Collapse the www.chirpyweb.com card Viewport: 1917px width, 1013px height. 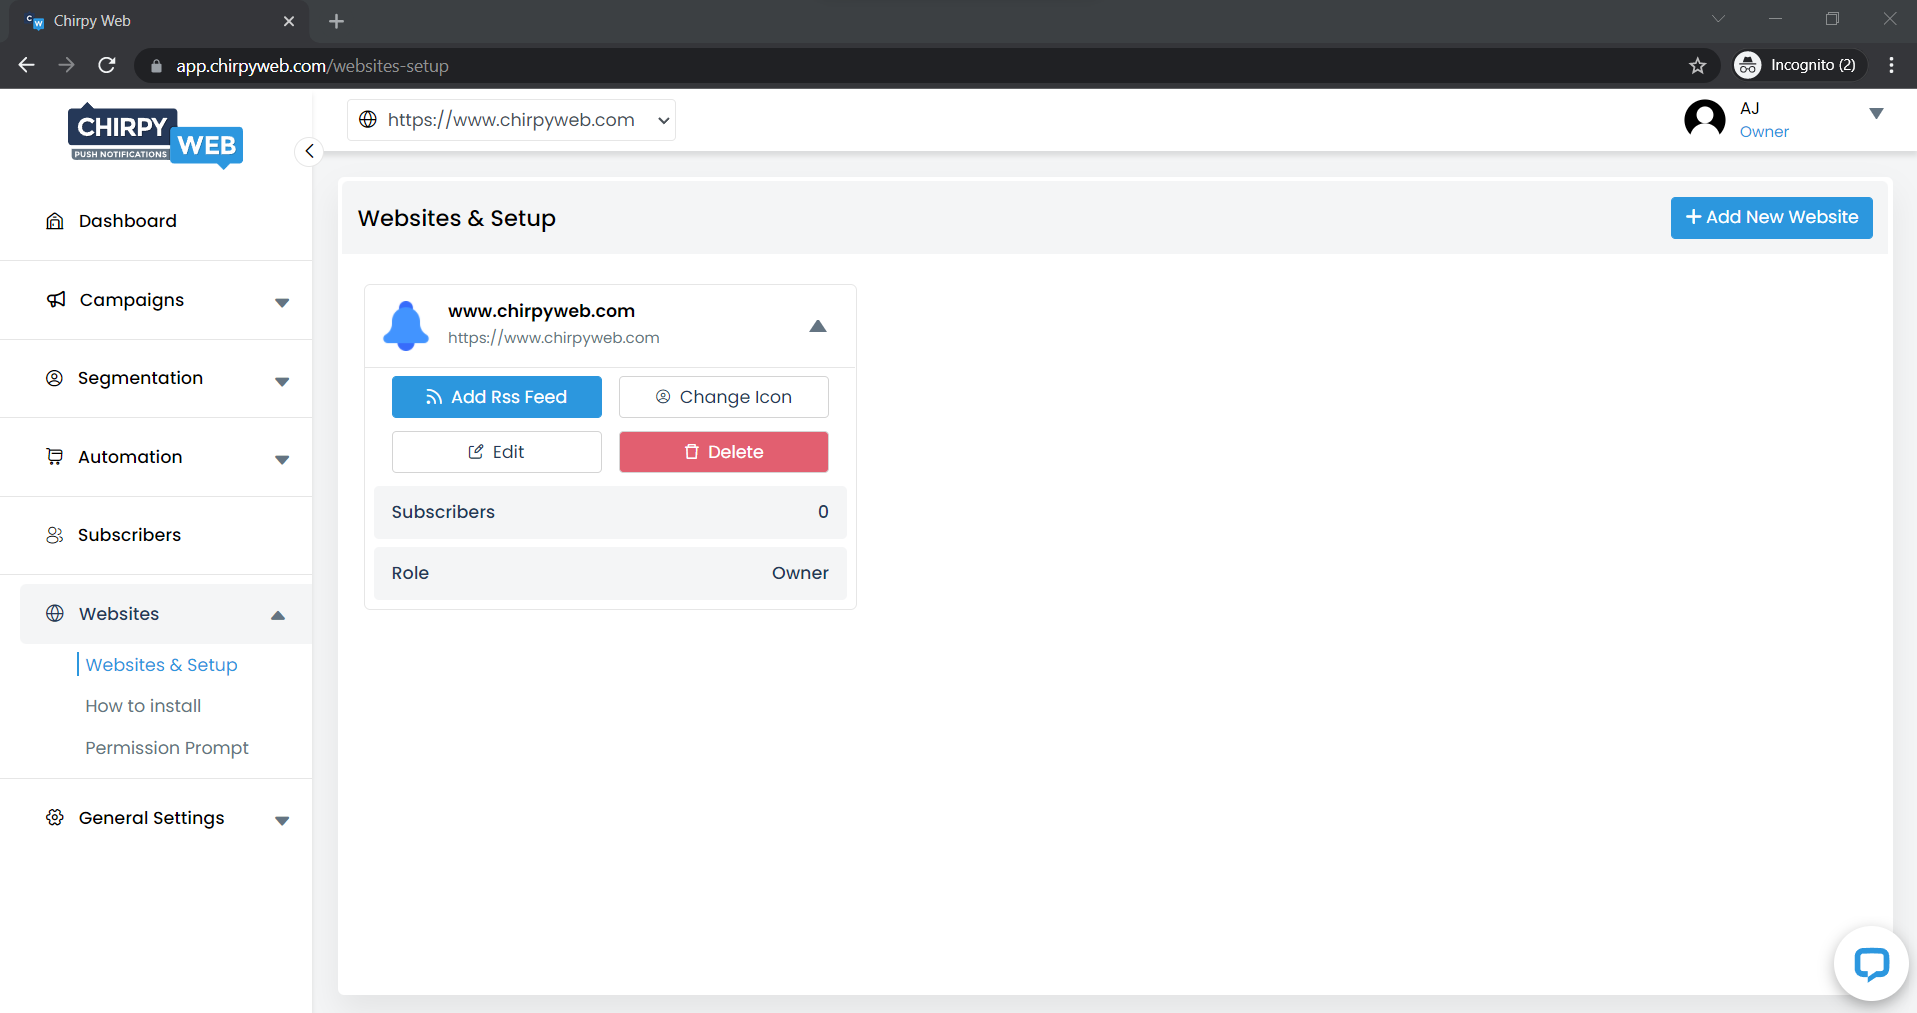tap(818, 326)
